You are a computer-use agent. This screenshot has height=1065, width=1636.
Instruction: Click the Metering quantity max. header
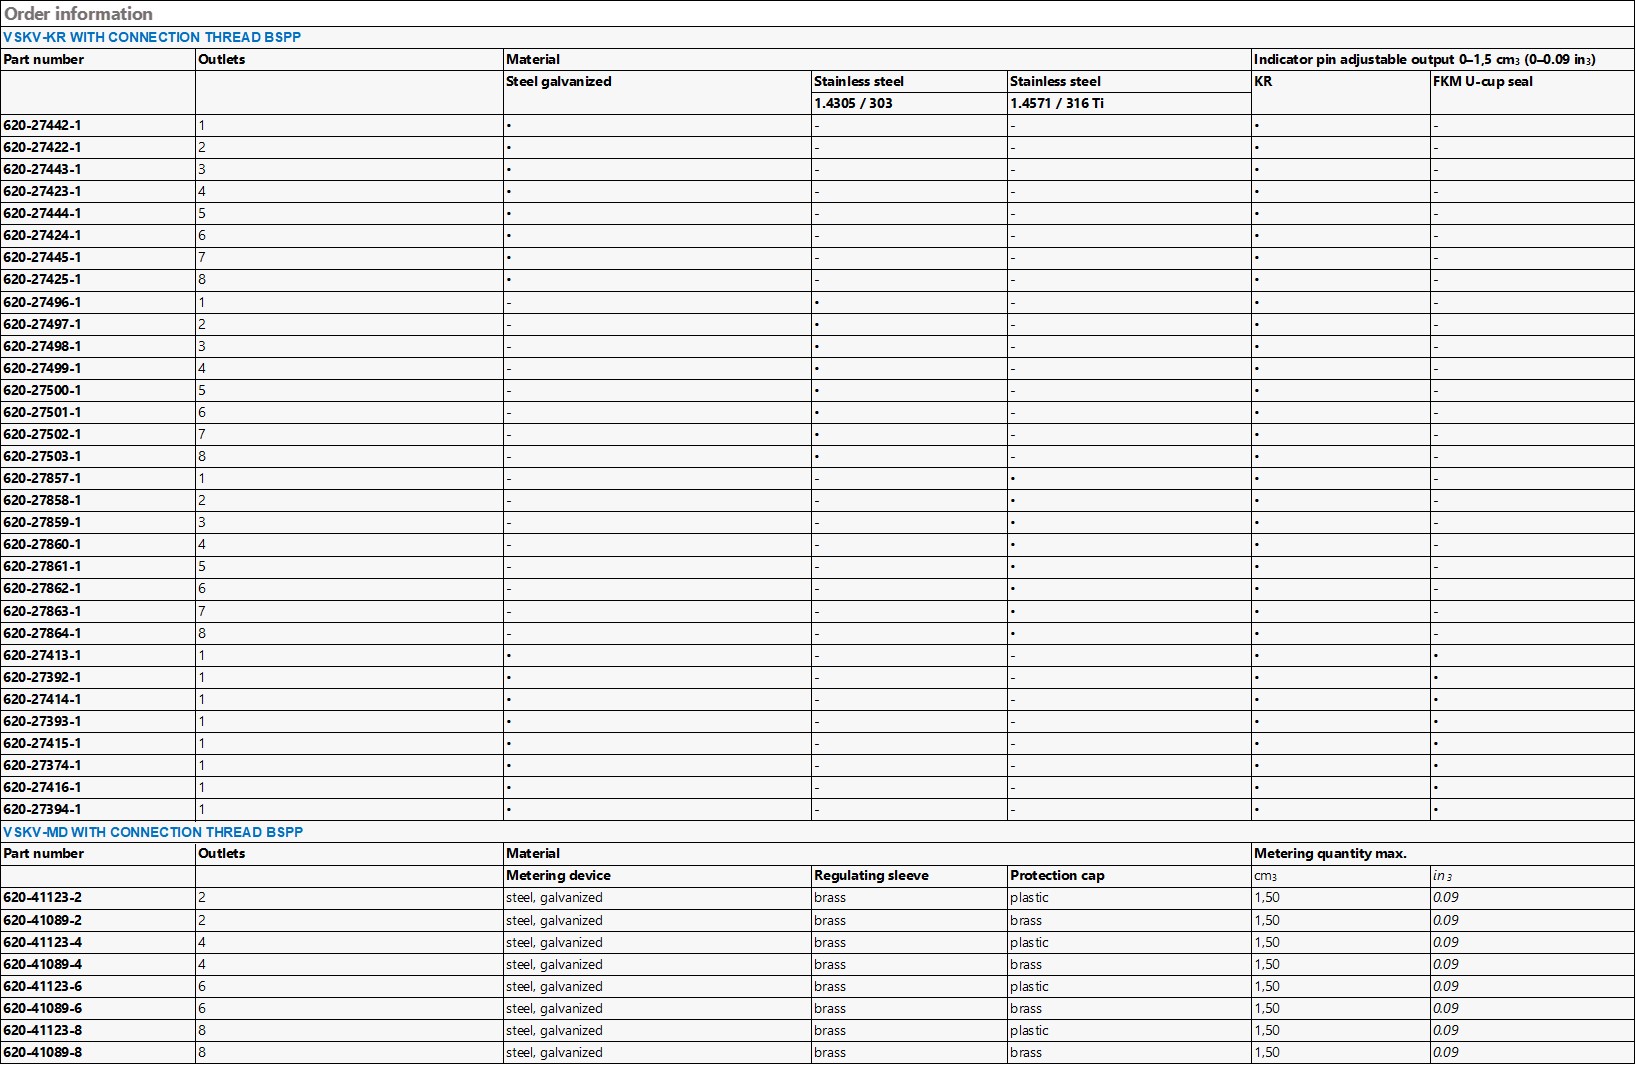(x=1330, y=853)
